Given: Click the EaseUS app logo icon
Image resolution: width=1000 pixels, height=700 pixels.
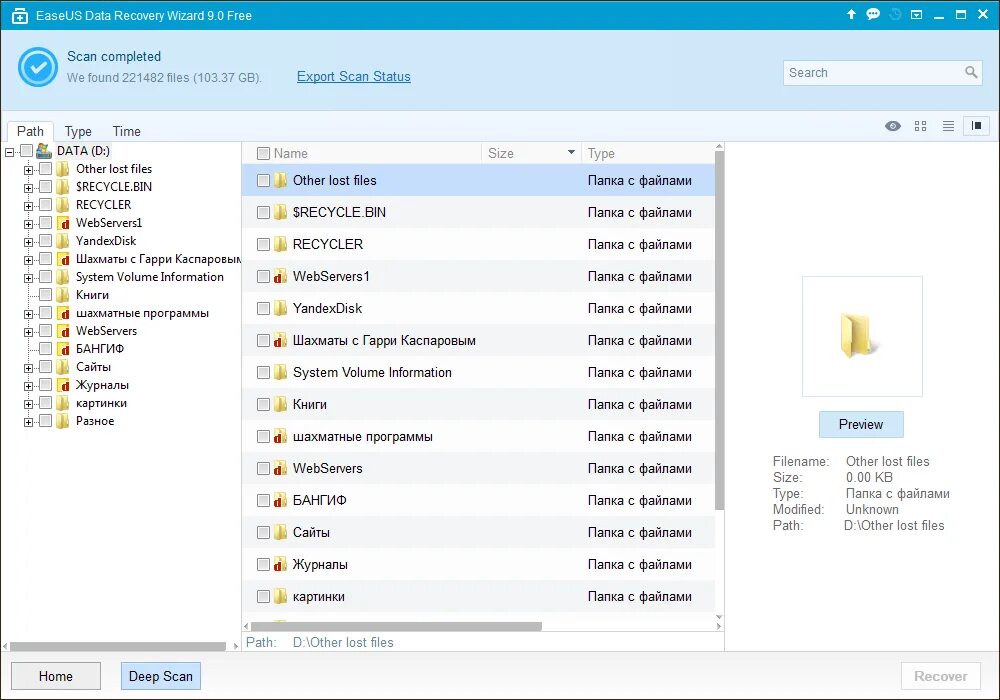Looking at the screenshot, I should [20, 15].
